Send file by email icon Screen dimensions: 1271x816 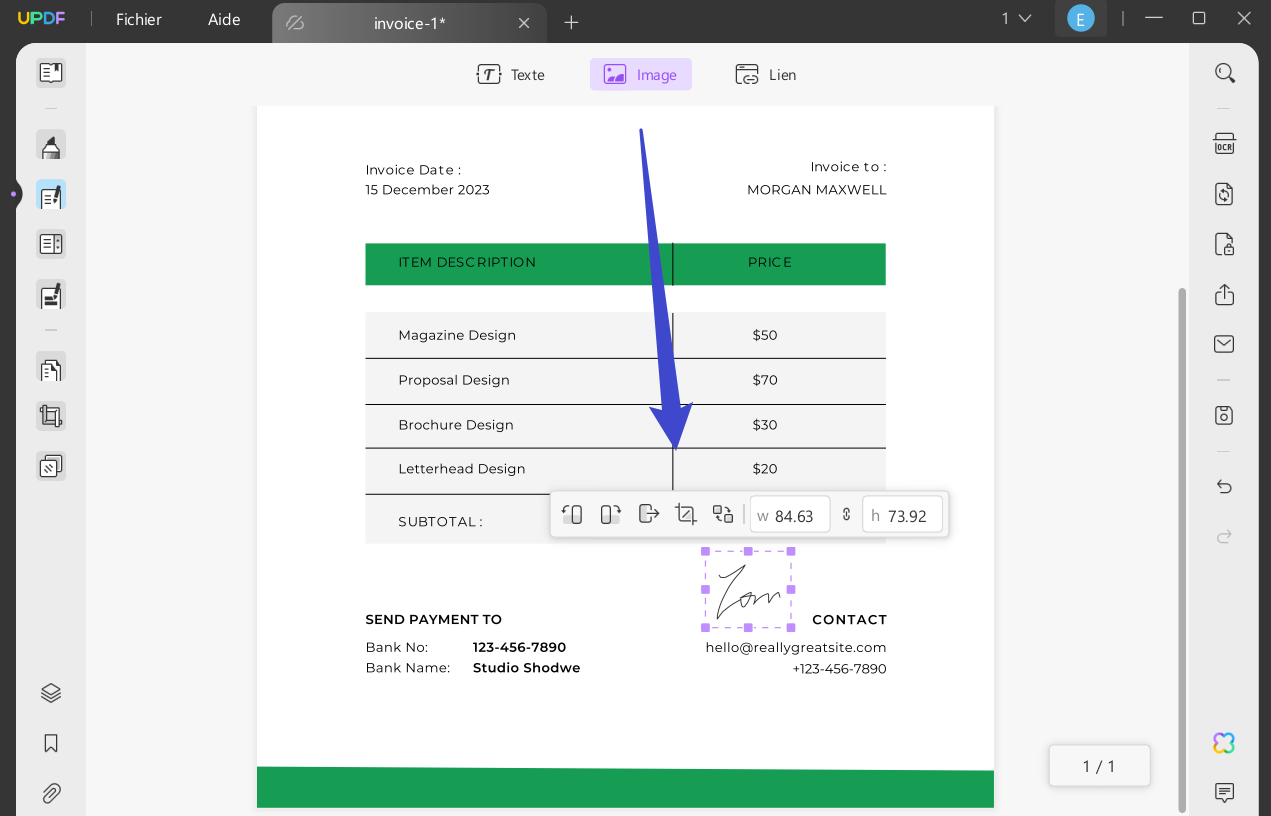click(1224, 344)
